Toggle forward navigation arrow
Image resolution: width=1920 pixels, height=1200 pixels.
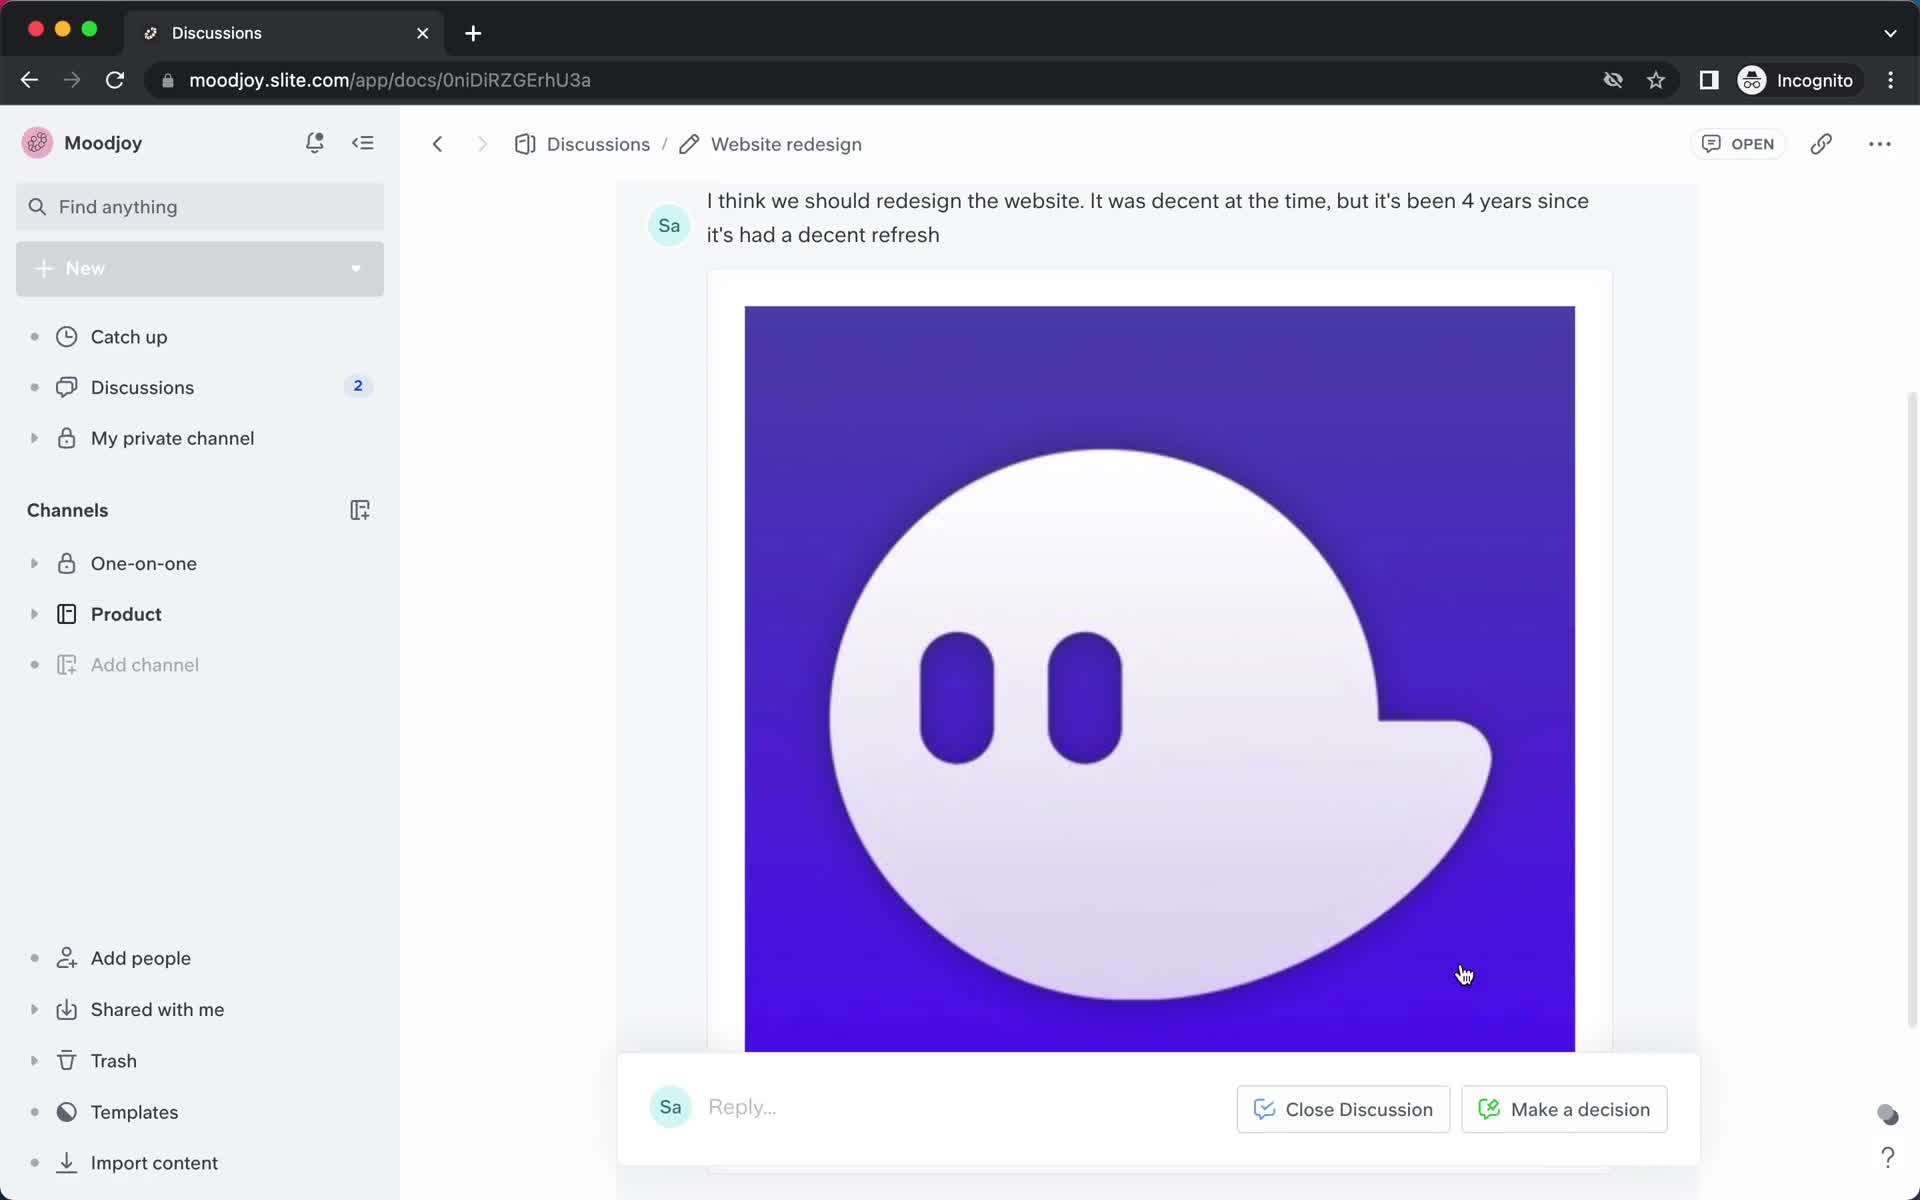click(x=482, y=144)
